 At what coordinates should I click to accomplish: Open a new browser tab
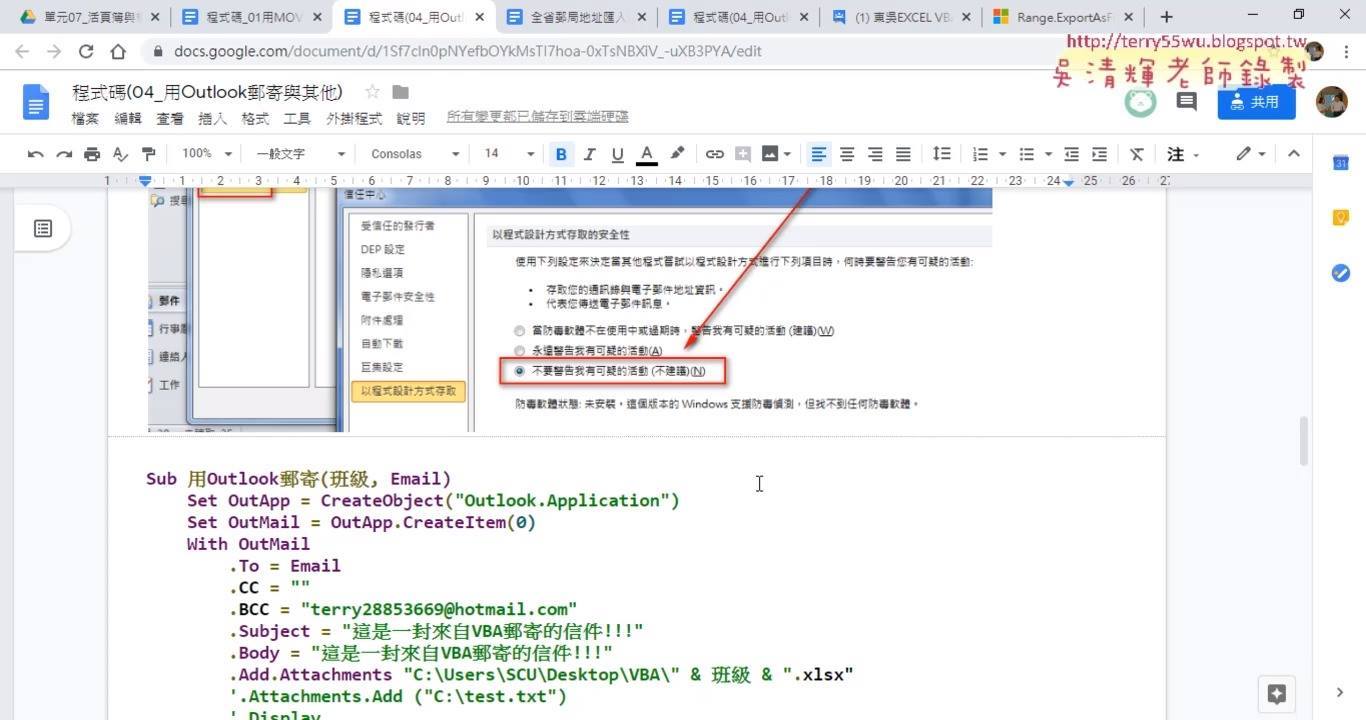pos(1166,17)
